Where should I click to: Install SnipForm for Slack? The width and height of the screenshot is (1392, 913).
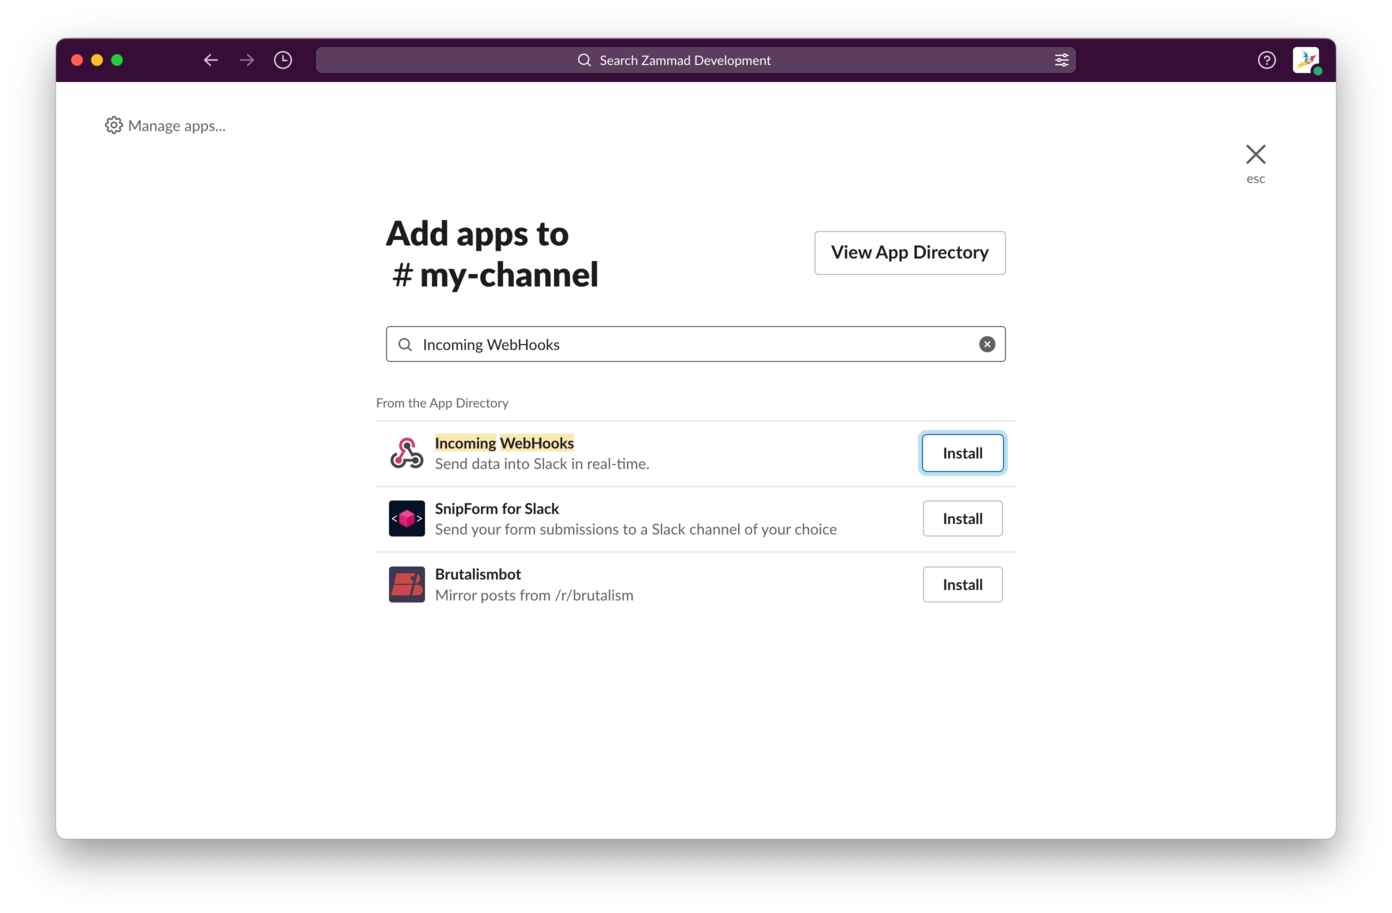click(x=963, y=519)
